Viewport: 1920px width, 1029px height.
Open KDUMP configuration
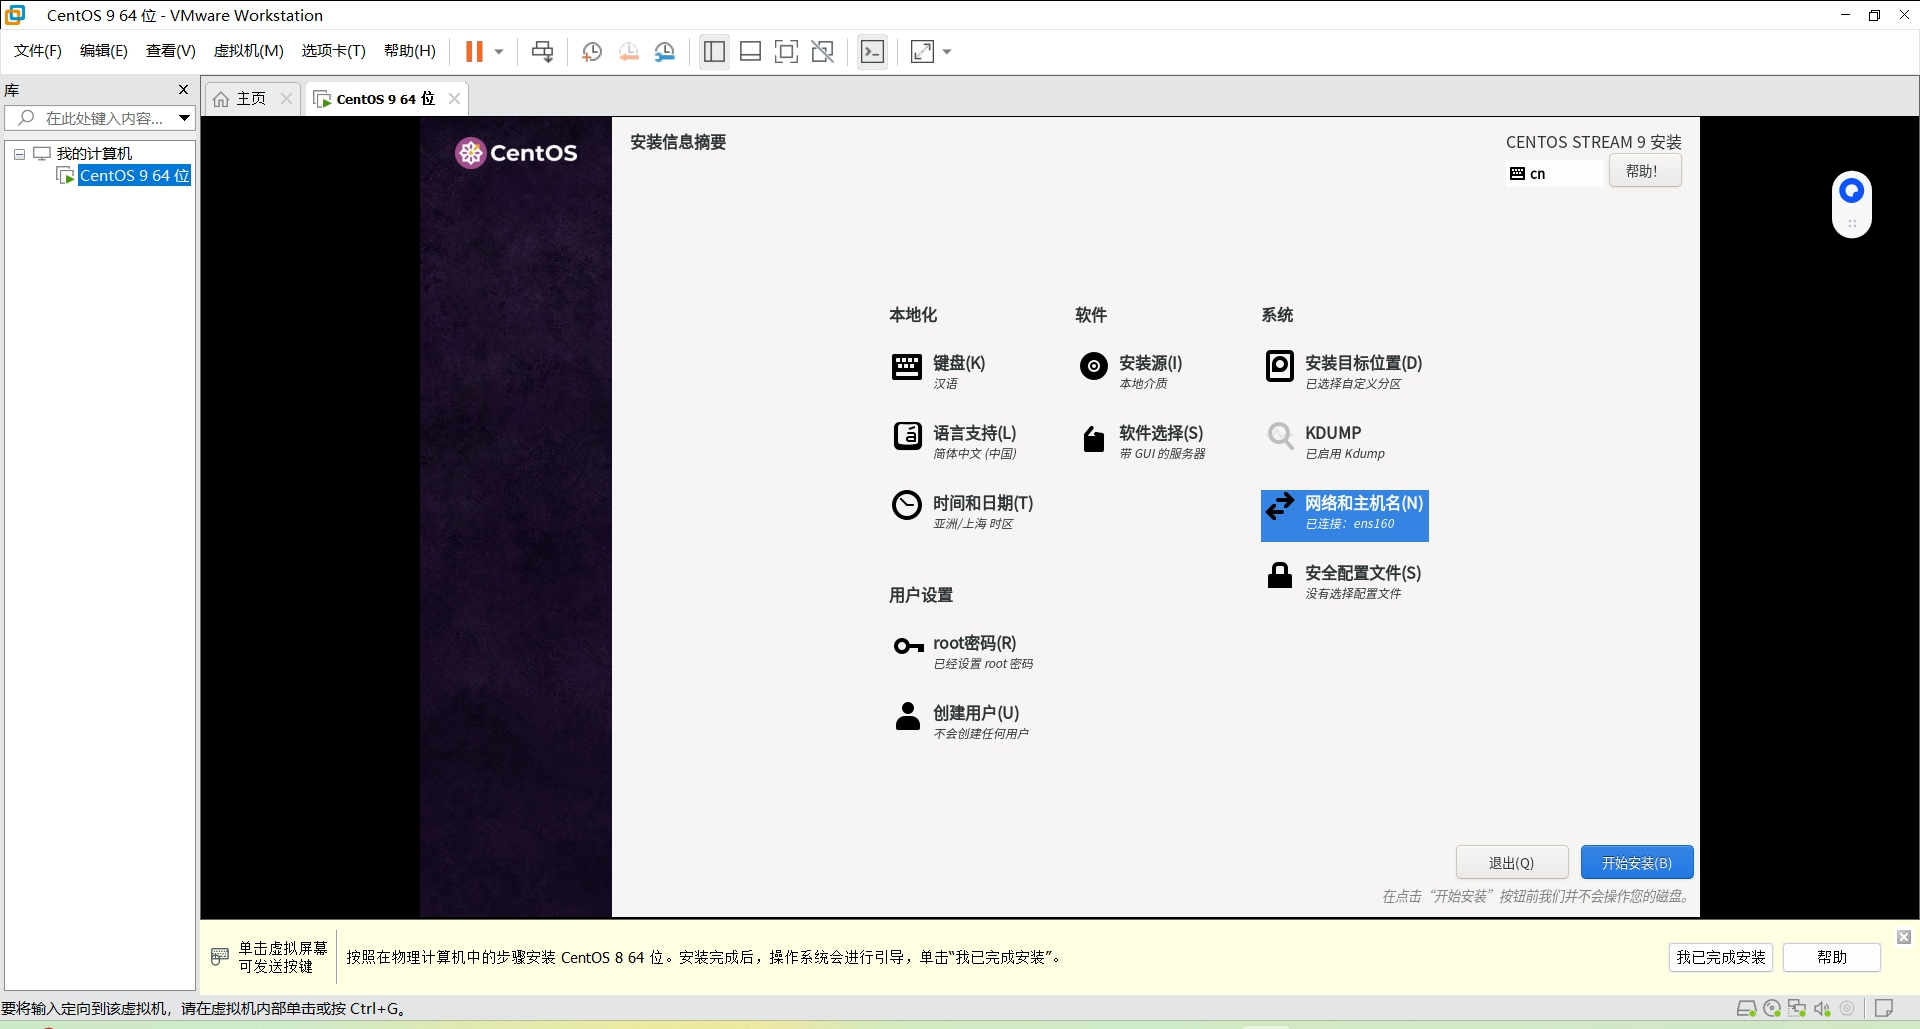(1326, 441)
